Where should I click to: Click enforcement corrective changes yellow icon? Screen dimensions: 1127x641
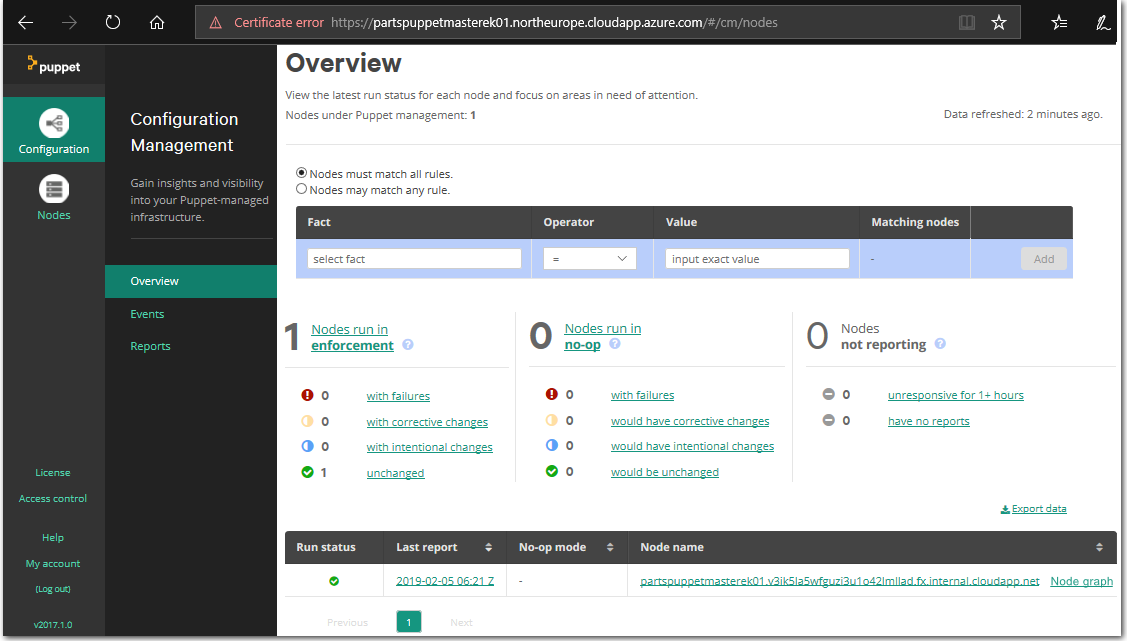(308, 421)
